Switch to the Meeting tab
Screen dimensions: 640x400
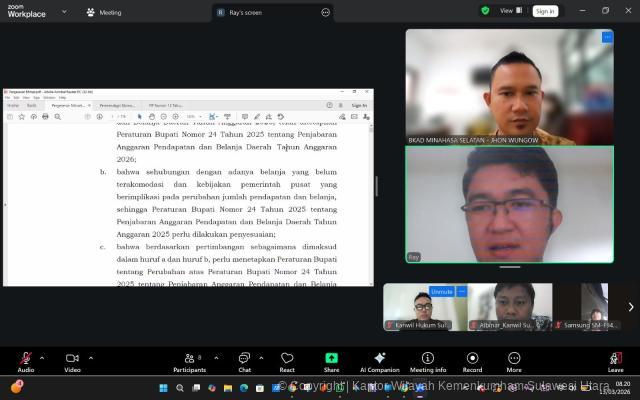[104, 12]
